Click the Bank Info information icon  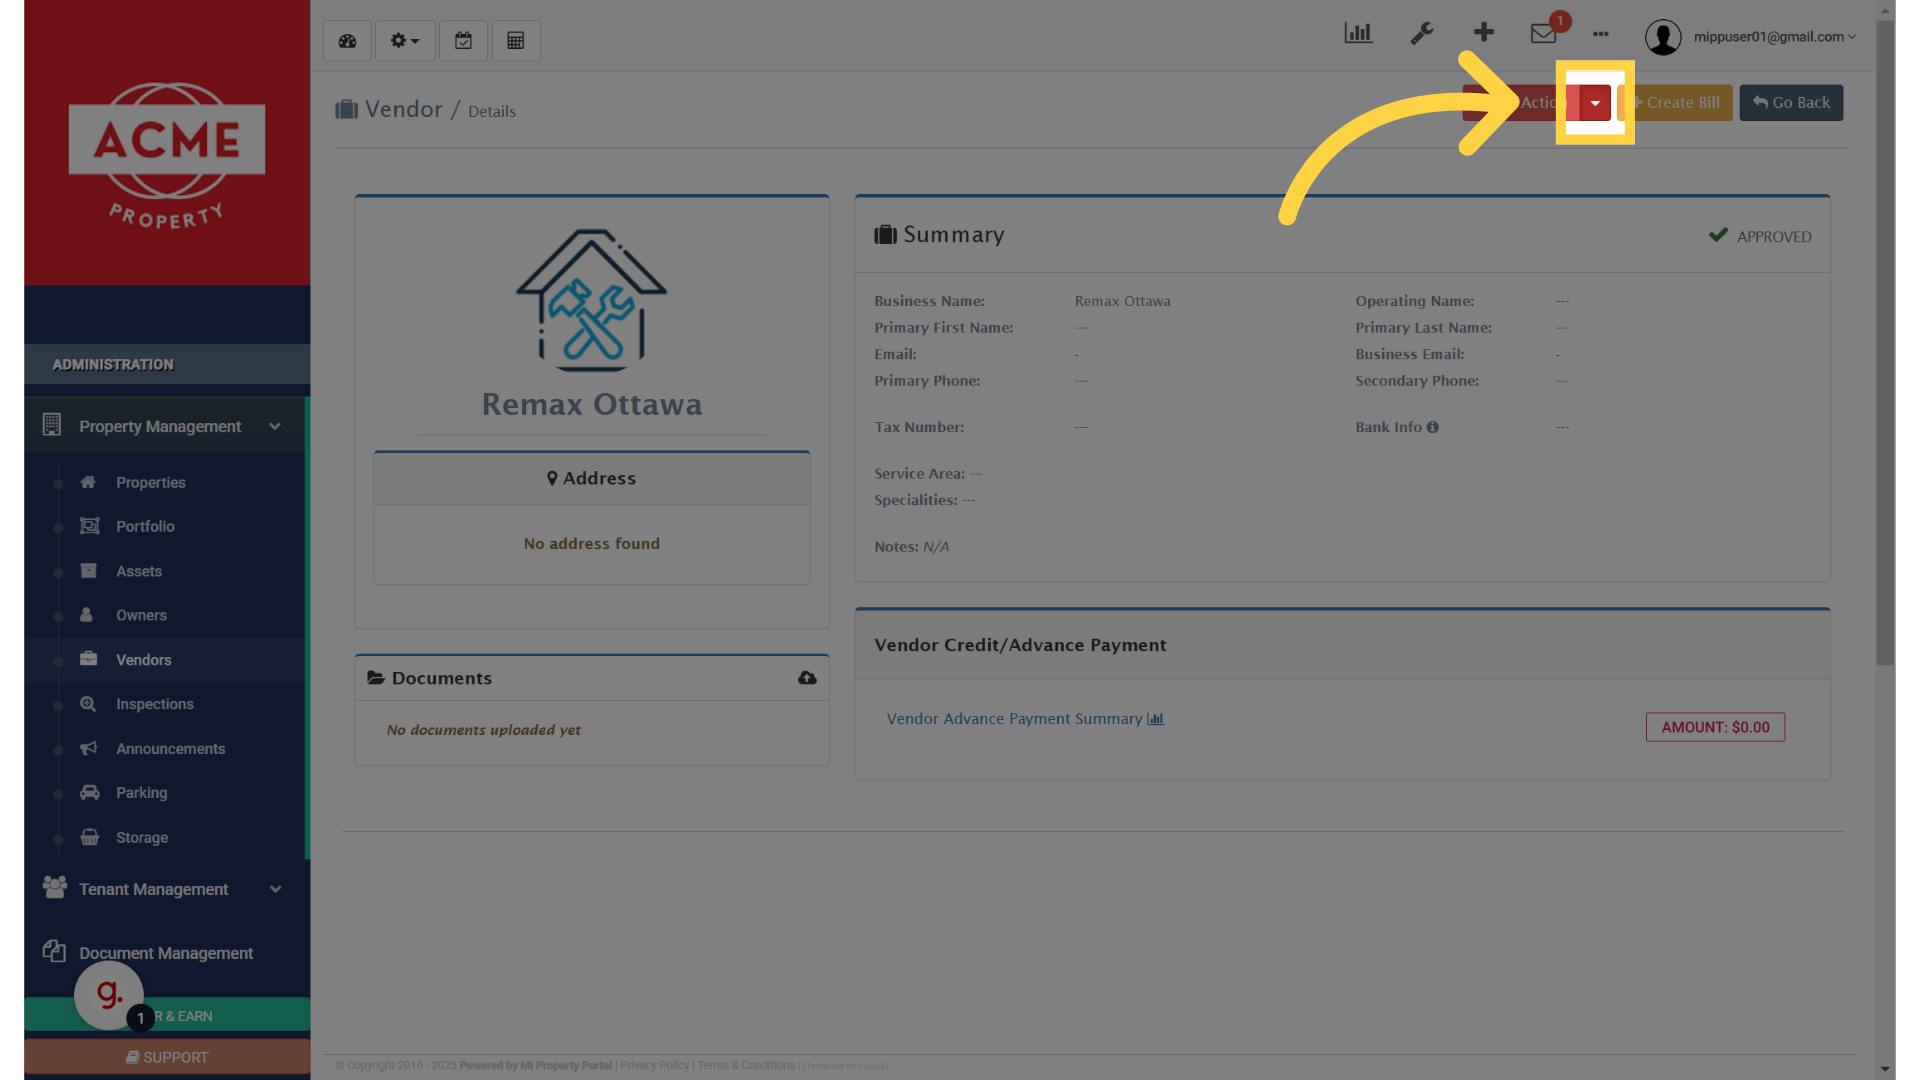pyautogui.click(x=1432, y=427)
